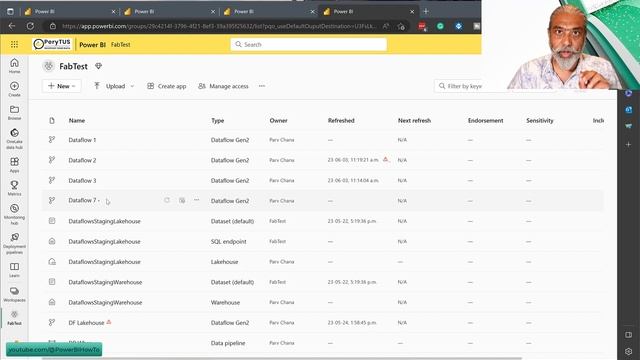Open Create in left sidebar
This screenshot has height=360, width=640.
click(x=14, y=89)
